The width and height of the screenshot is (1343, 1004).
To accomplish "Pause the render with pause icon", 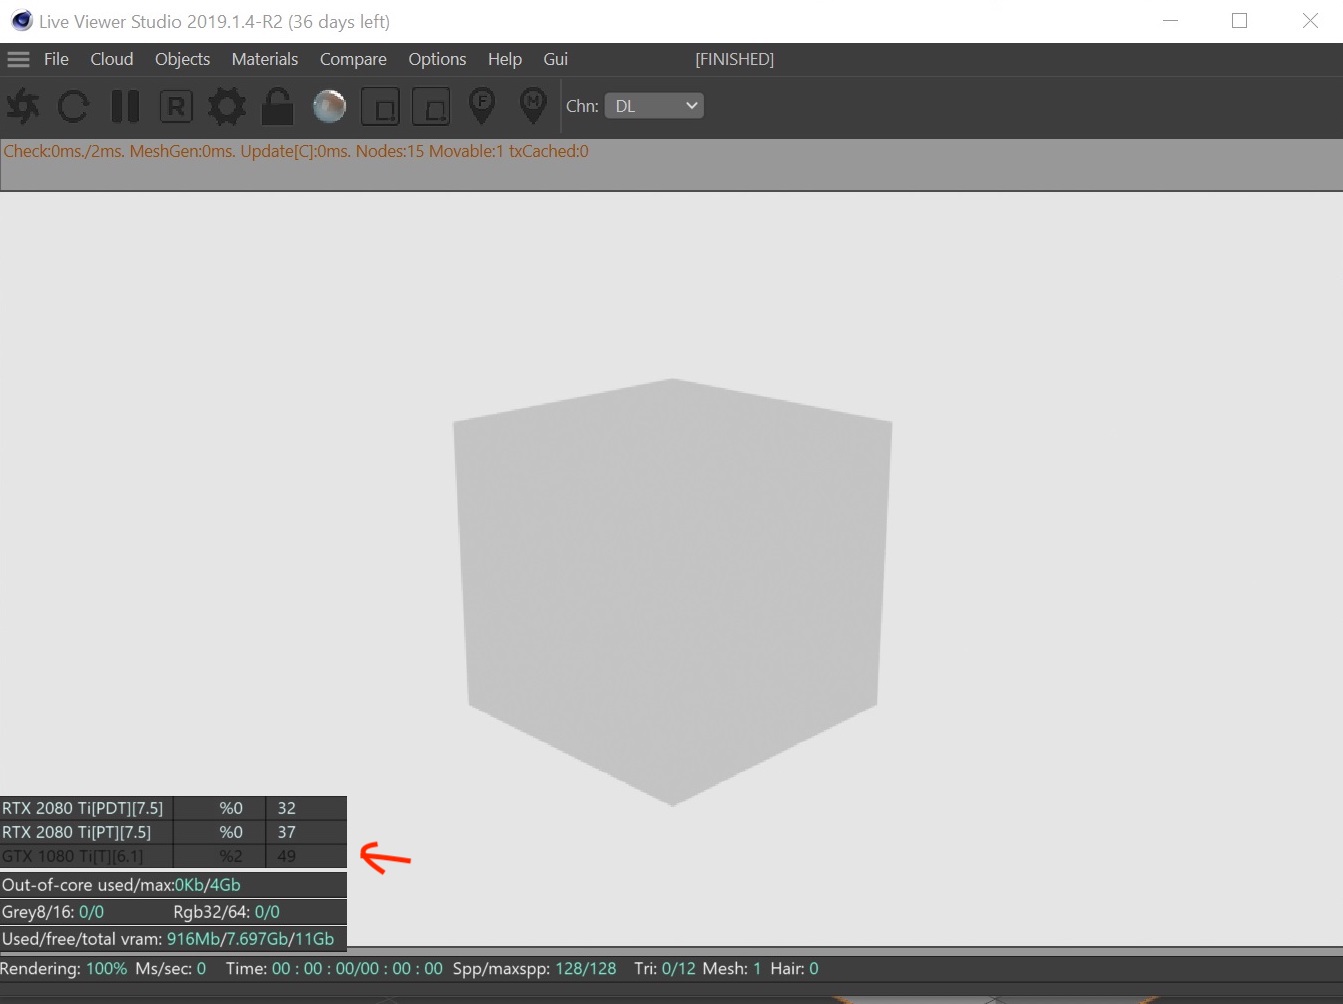I will coord(125,106).
